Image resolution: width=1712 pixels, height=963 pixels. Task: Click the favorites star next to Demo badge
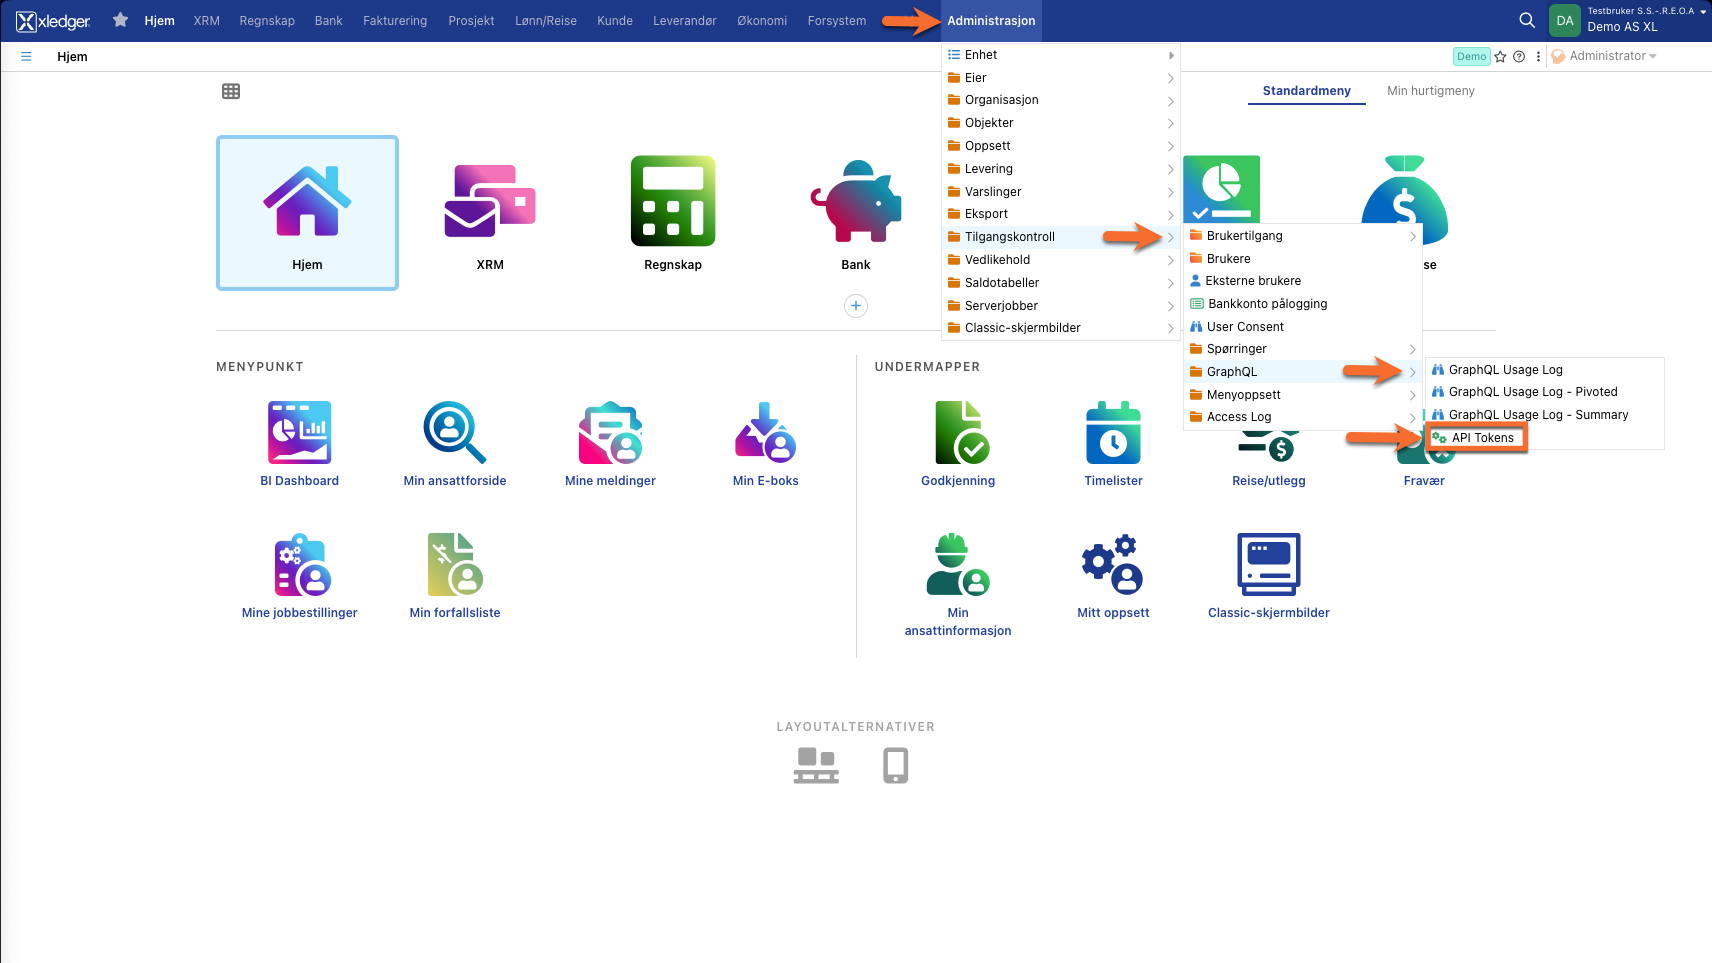click(x=1500, y=57)
